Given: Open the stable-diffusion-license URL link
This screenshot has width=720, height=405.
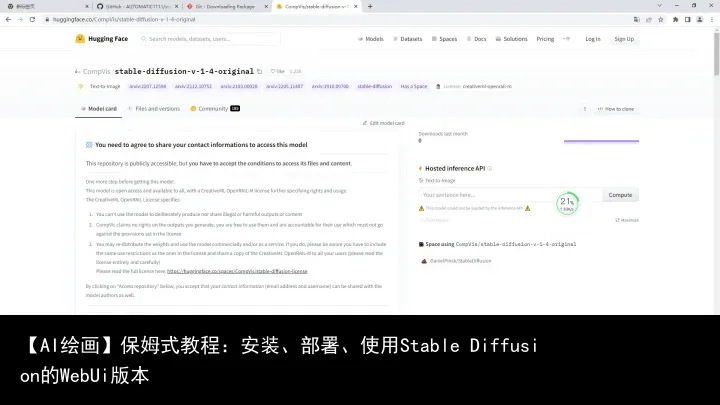Looking at the screenshot, I should pos(237,271).
